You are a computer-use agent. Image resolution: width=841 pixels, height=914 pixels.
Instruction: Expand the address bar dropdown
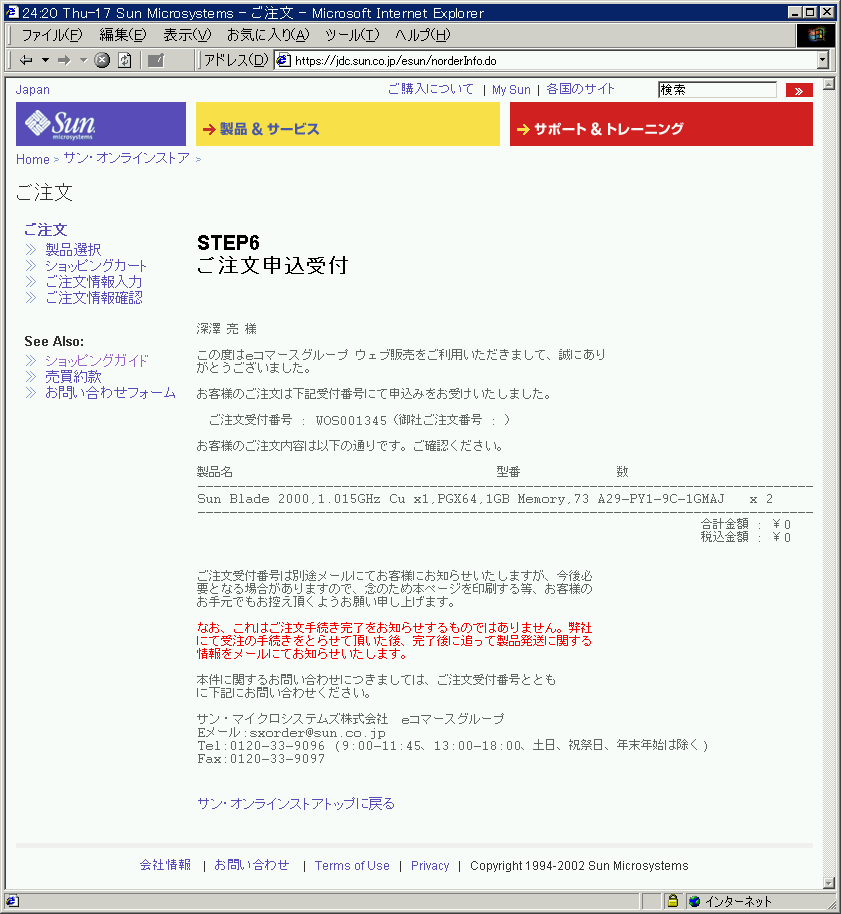pos(822,60)
